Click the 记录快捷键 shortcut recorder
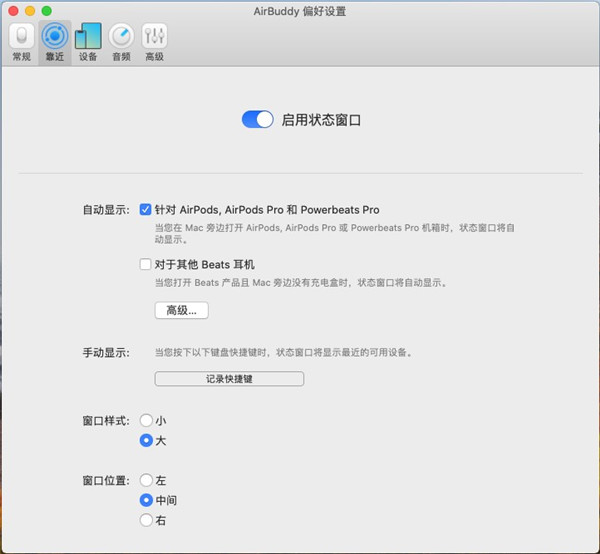The width and height of the screenshot is (600, 554). [x=229, y=379]
